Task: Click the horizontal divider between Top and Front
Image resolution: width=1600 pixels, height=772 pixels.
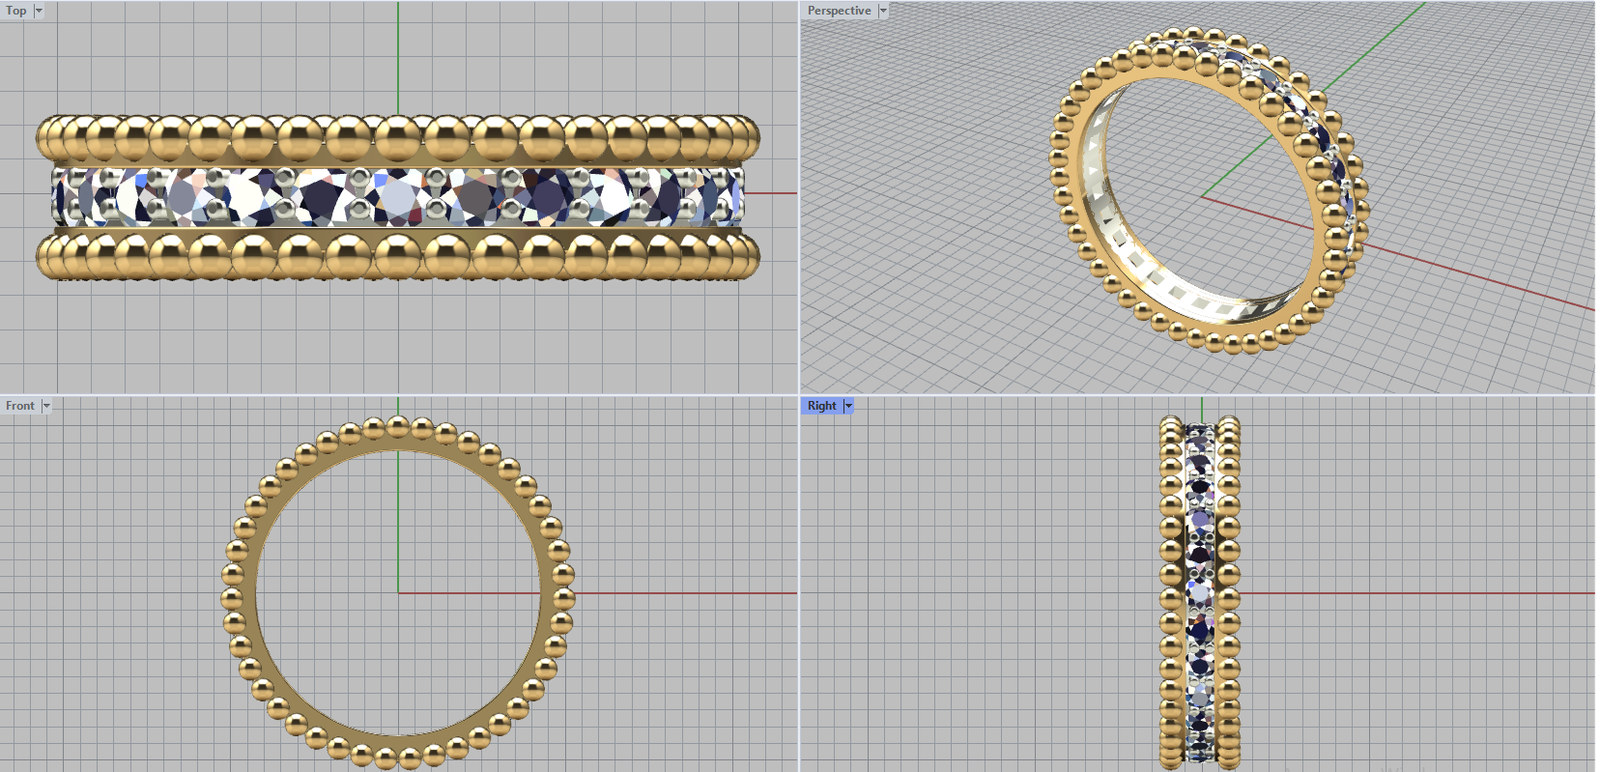Action: pyautogui.click(x=398, y=395)
